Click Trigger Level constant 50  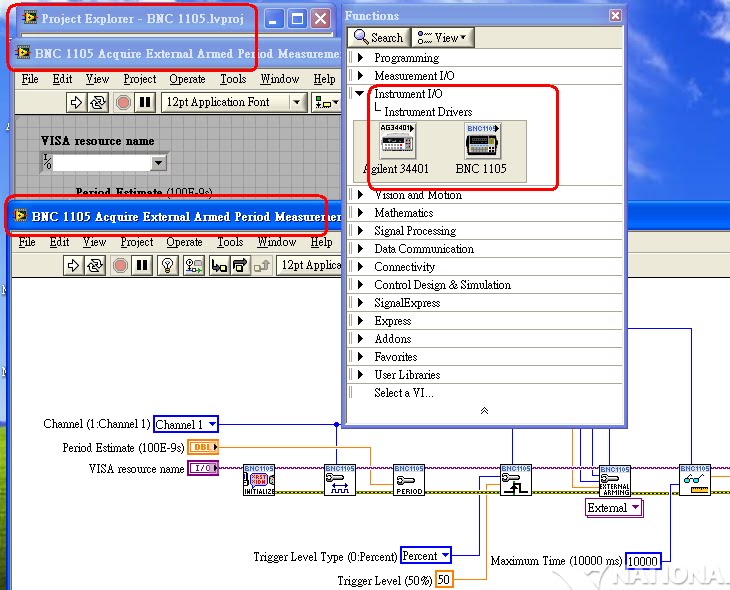point(444,580)
